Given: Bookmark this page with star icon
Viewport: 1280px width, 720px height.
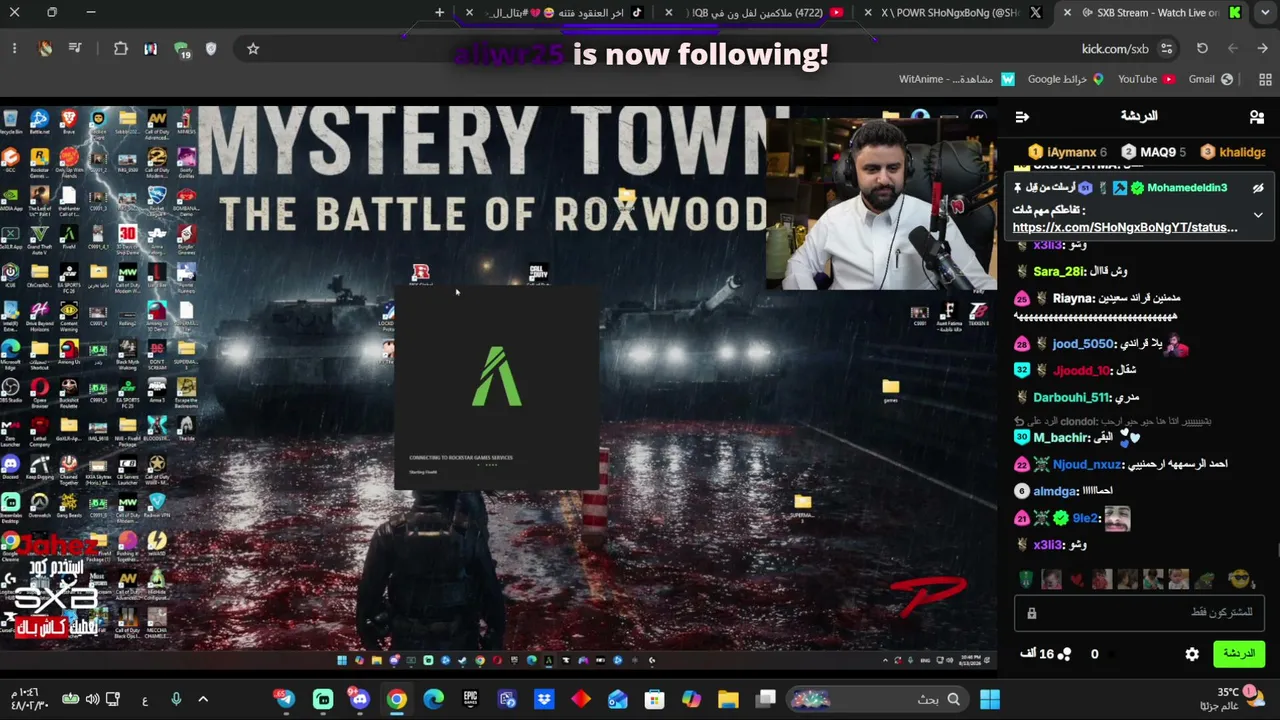Looking at the screenshot, I should point(253,49).
